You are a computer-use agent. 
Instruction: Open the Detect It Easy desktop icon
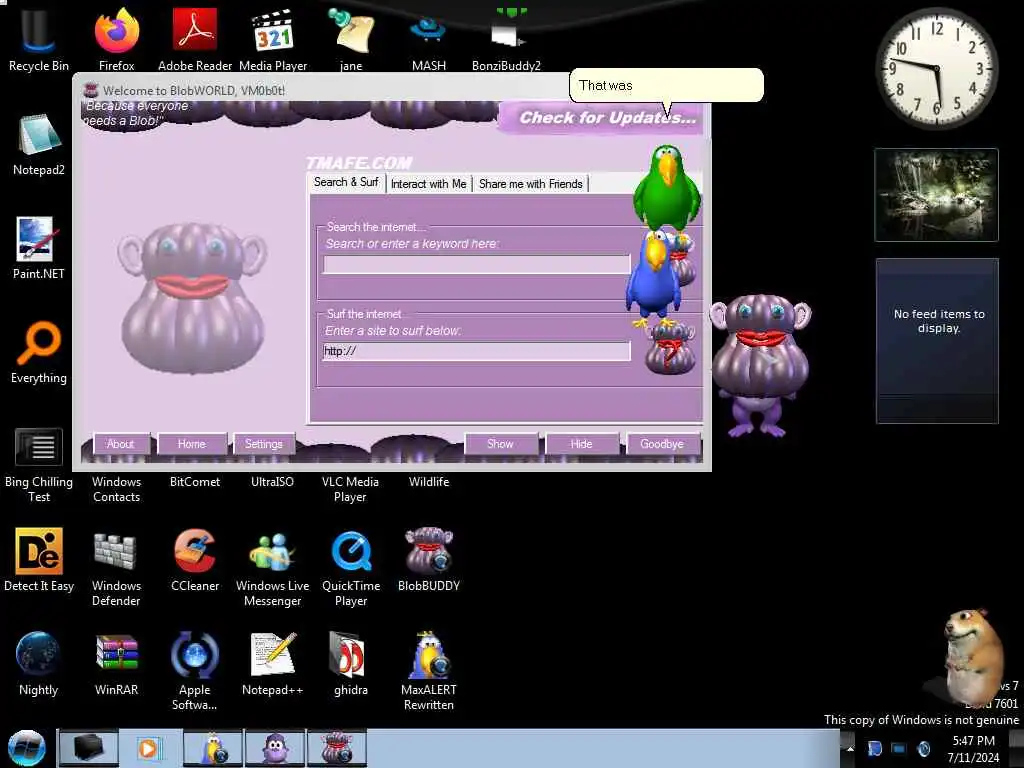pyautogui.click(x=39, y=560)
